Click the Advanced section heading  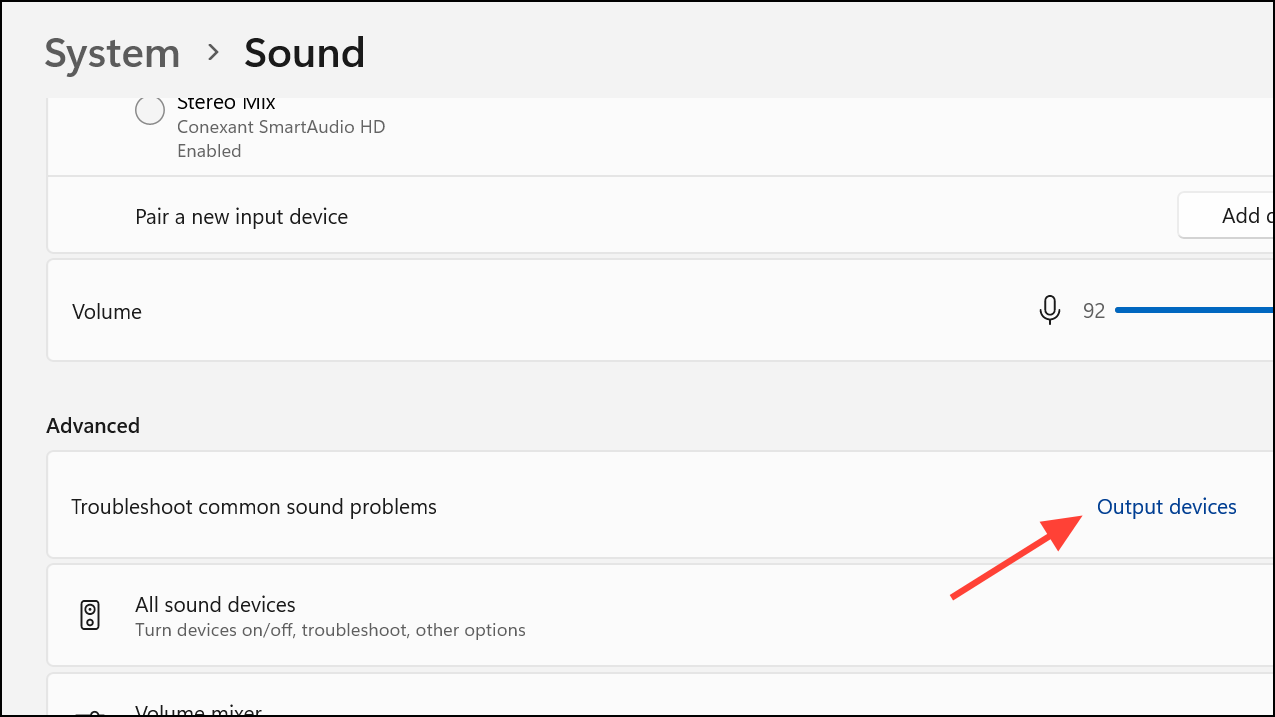click(x=93, y=425)
